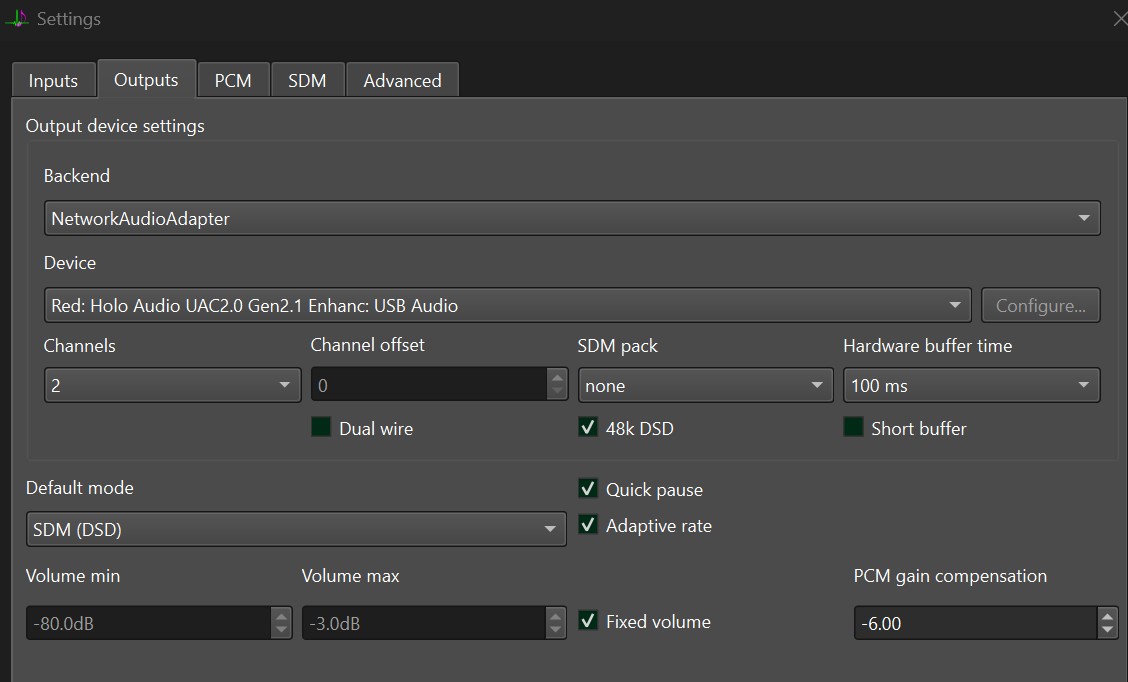
Task: Expand the Backend dropdown
Action: click(572, 218)
